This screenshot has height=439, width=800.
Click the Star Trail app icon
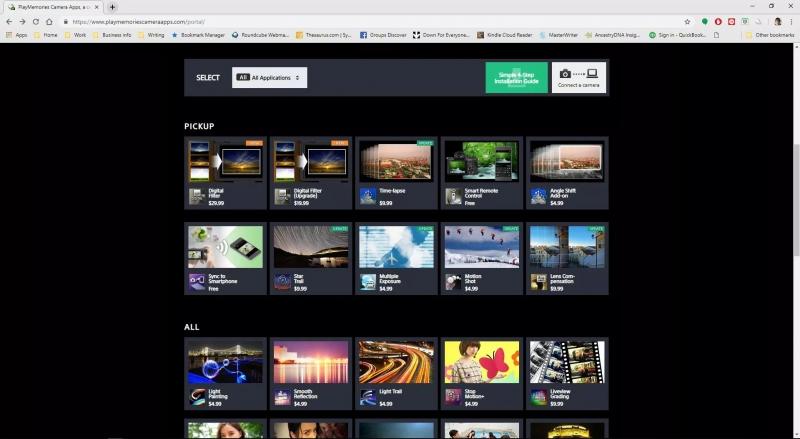[282, 282]
